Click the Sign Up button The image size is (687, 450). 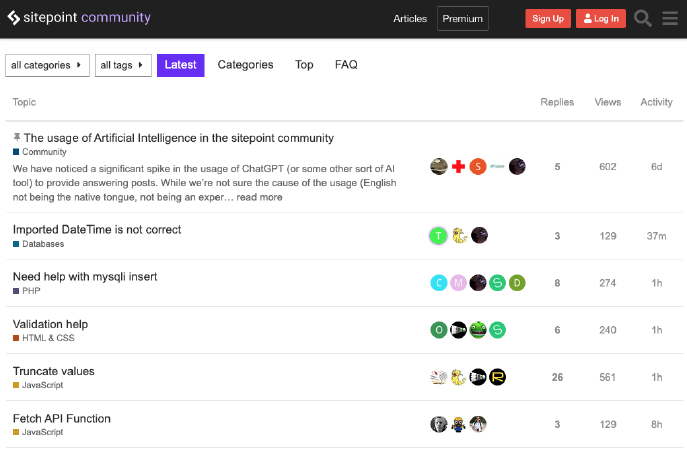coord(548,18)
